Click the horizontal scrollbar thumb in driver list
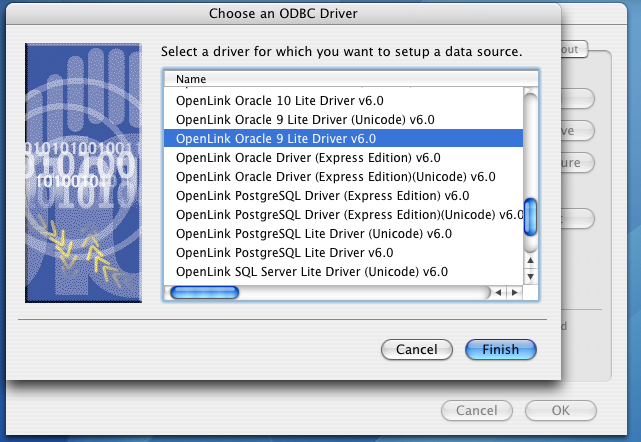 [204, 292]
